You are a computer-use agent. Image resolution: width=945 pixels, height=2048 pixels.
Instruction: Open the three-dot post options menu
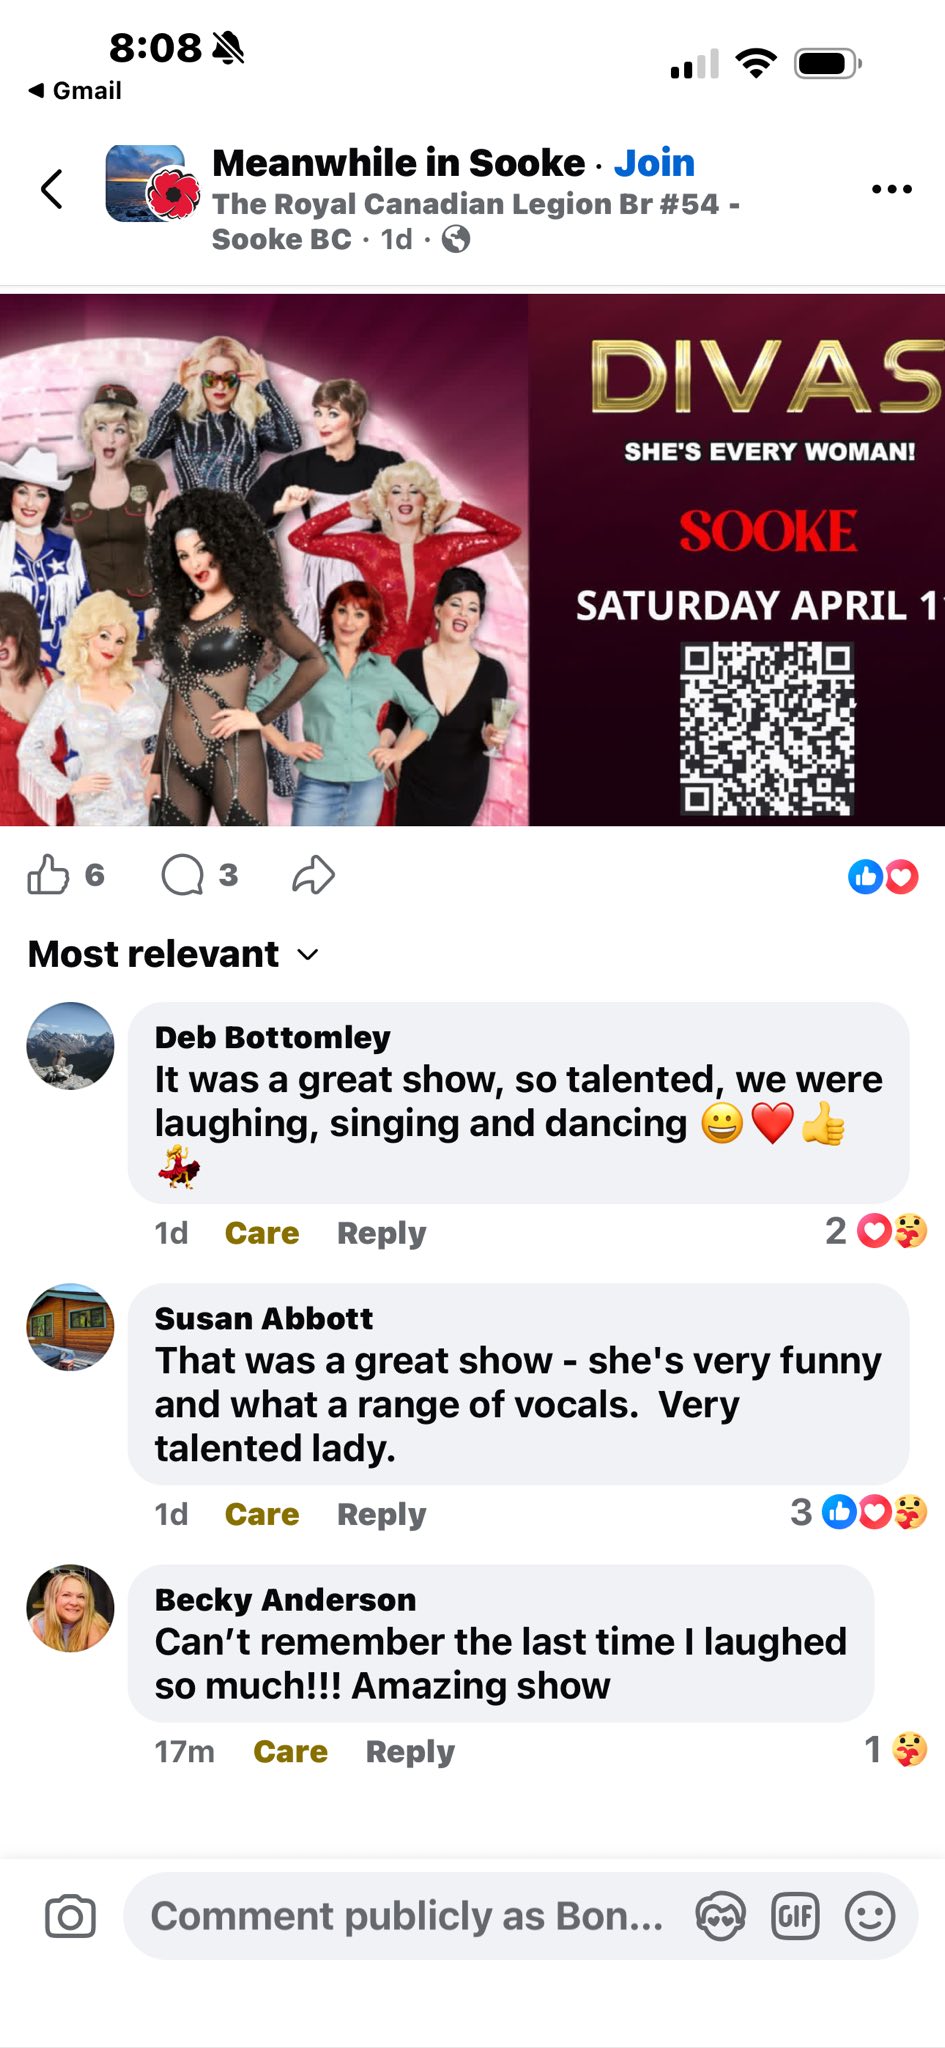[x=891, y=188]
